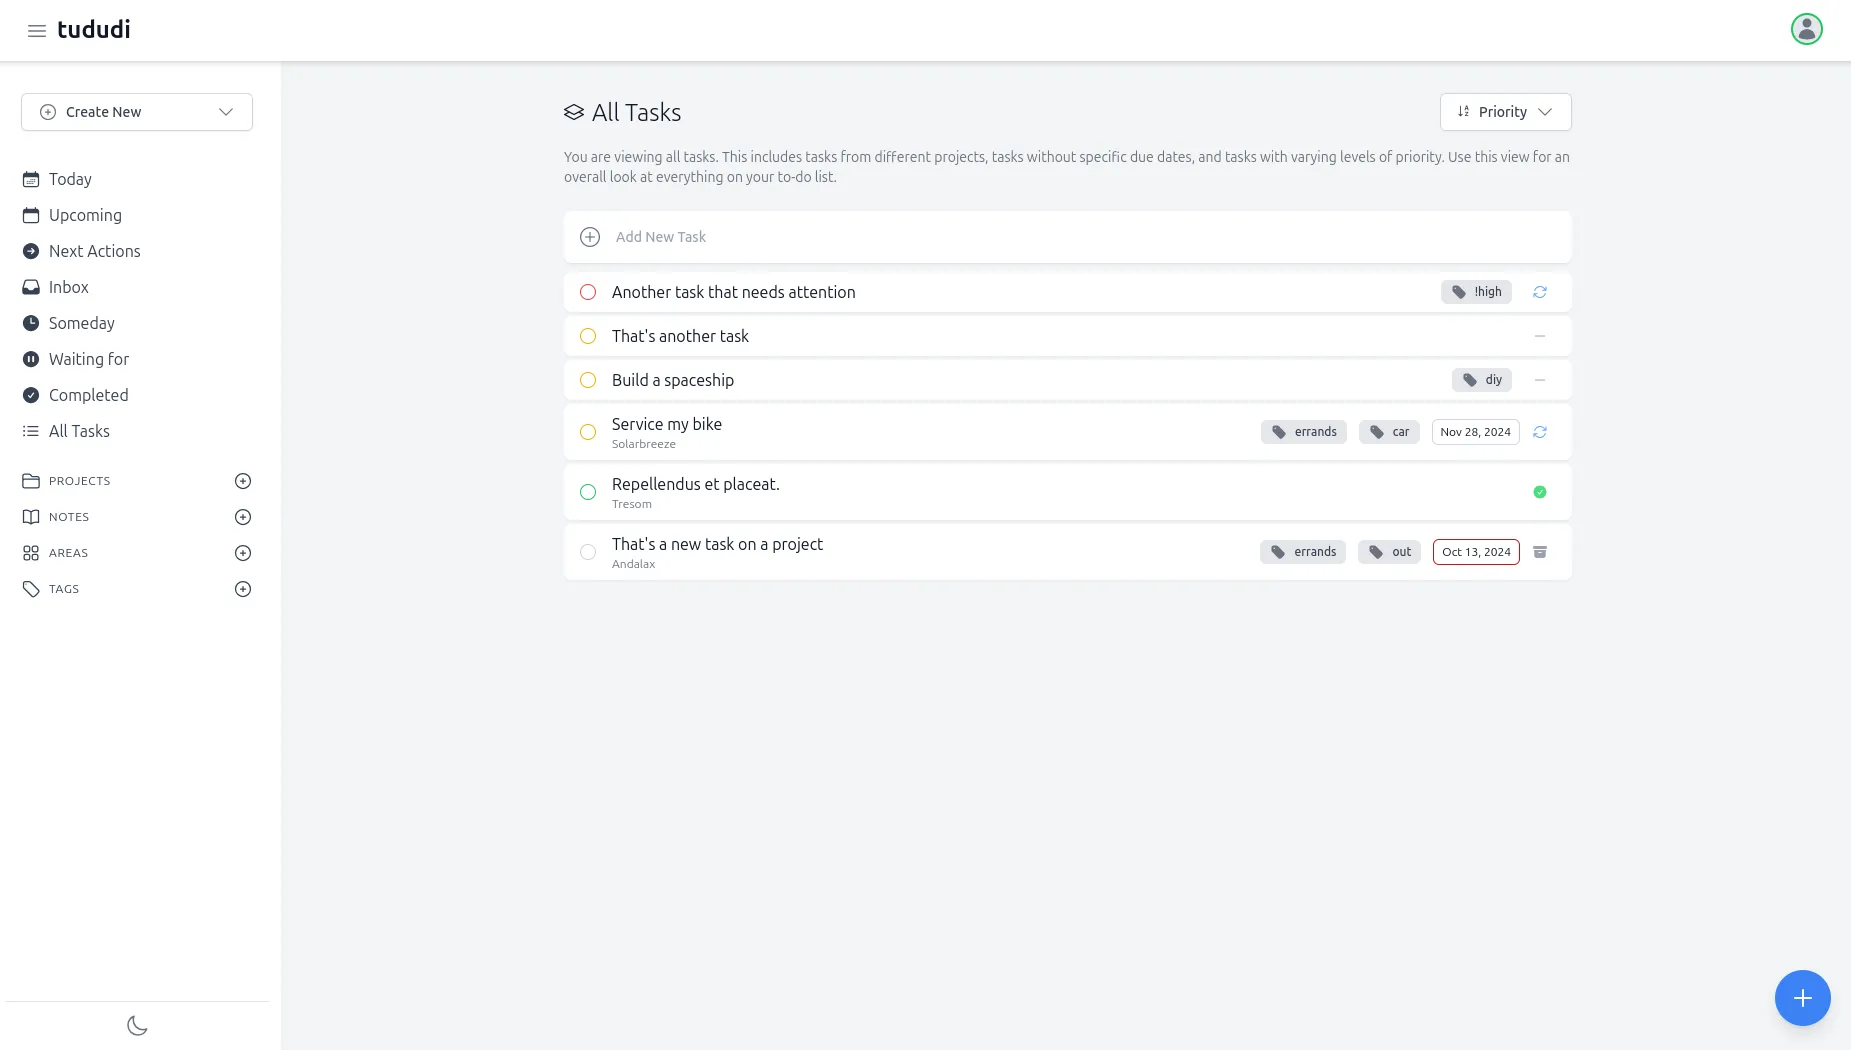Toggle completion of 'Repellendus et placeat.'
The height and width of the screenshot is (1050, 1851).
pos(588,492)
